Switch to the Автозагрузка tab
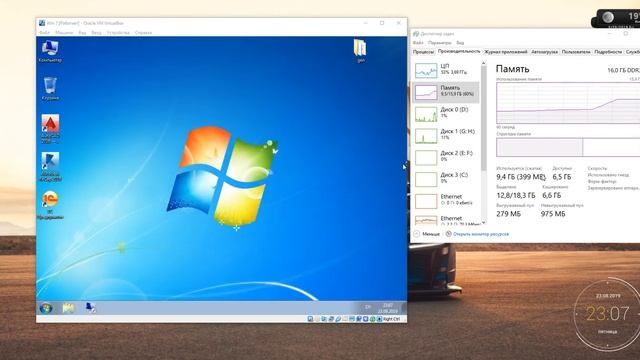This screenshot has width=640, height=360. (544, 52)
